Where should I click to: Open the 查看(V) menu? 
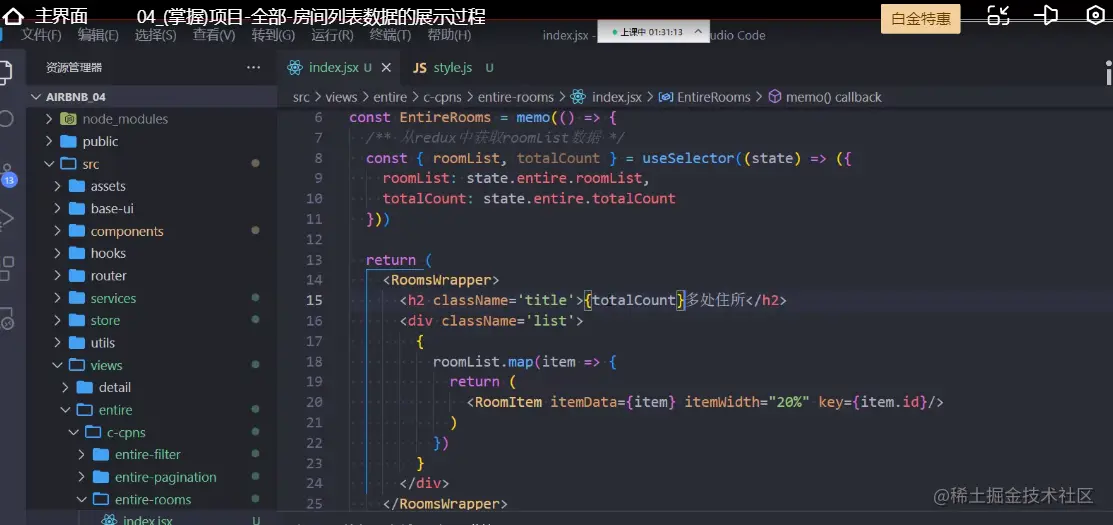pyautogui.click(x=214, y=35)
